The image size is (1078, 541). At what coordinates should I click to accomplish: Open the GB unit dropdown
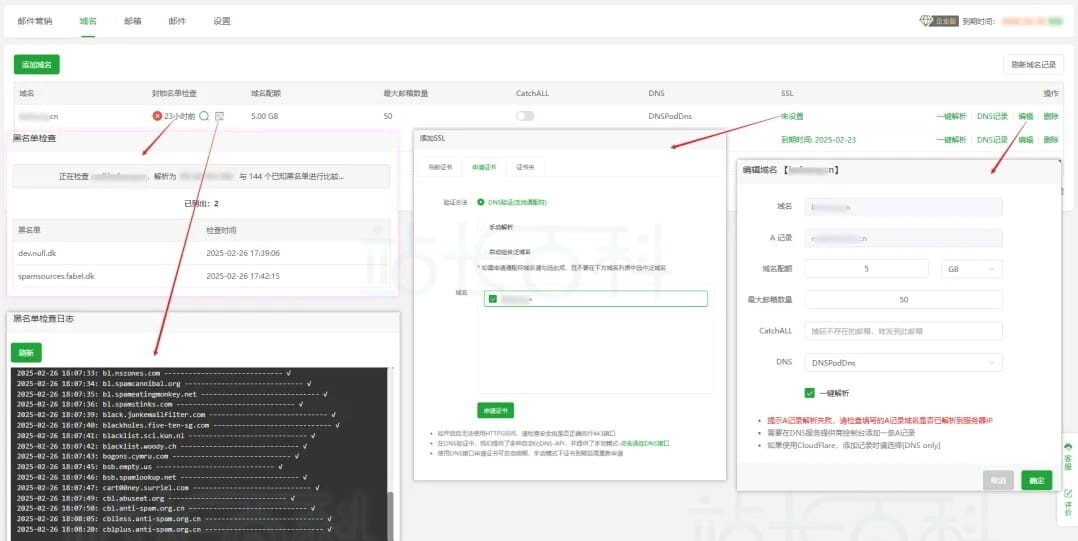[971, 269]
